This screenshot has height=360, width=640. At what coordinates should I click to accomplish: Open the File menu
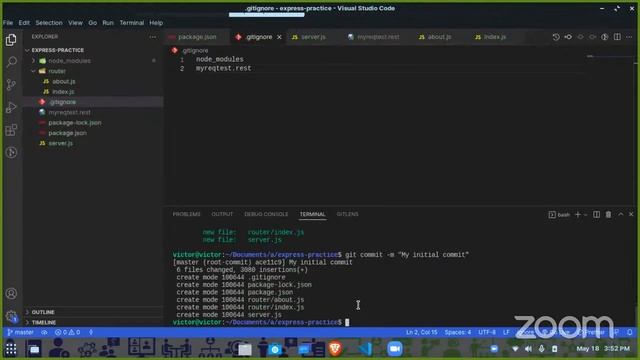8,23
